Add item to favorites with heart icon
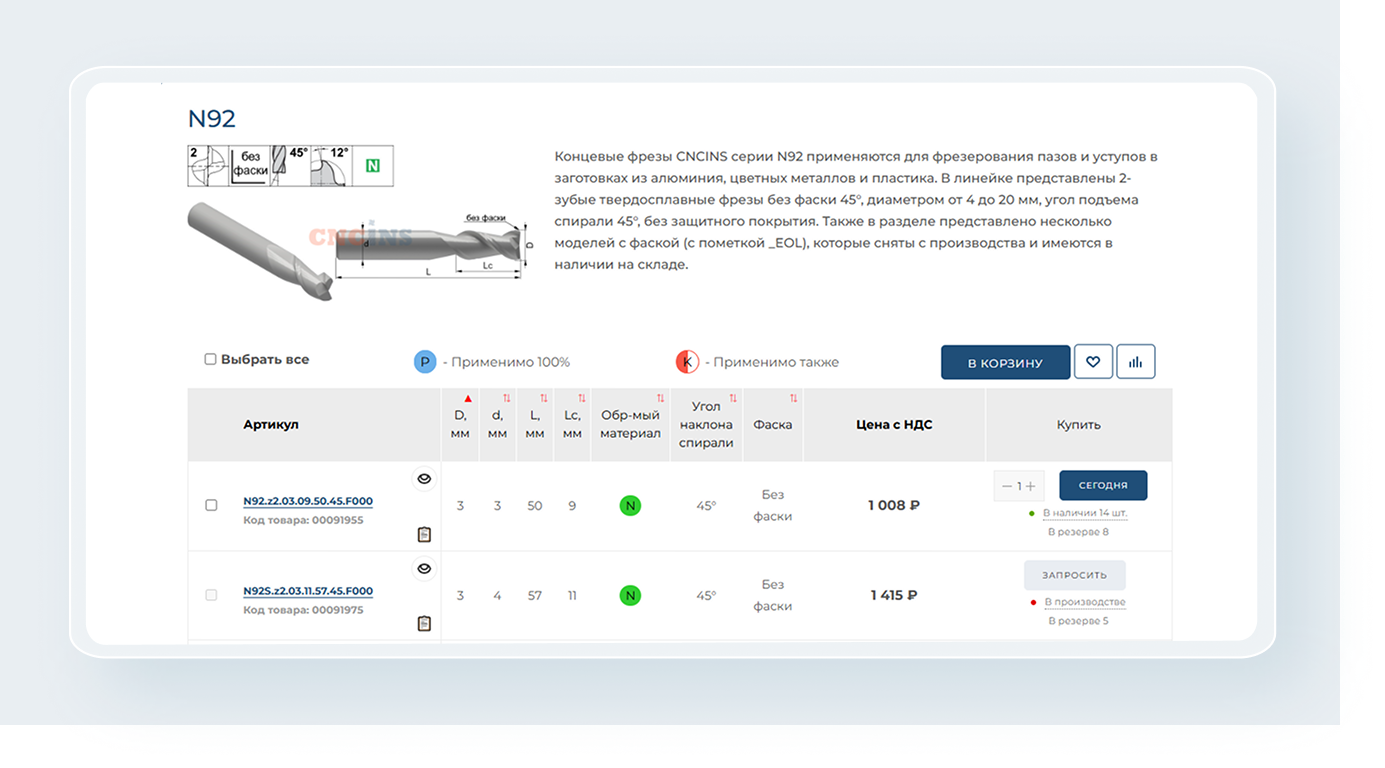The image size is (1385, 768). (1093, 362)
